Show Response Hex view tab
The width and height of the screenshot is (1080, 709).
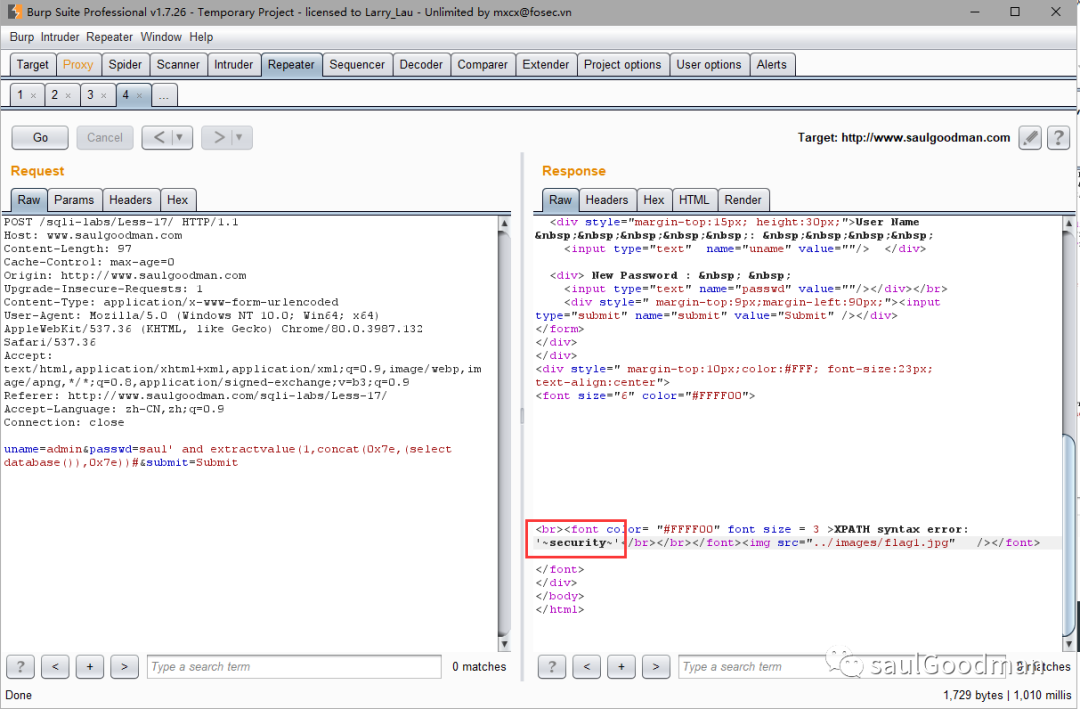tap(654, 200)
